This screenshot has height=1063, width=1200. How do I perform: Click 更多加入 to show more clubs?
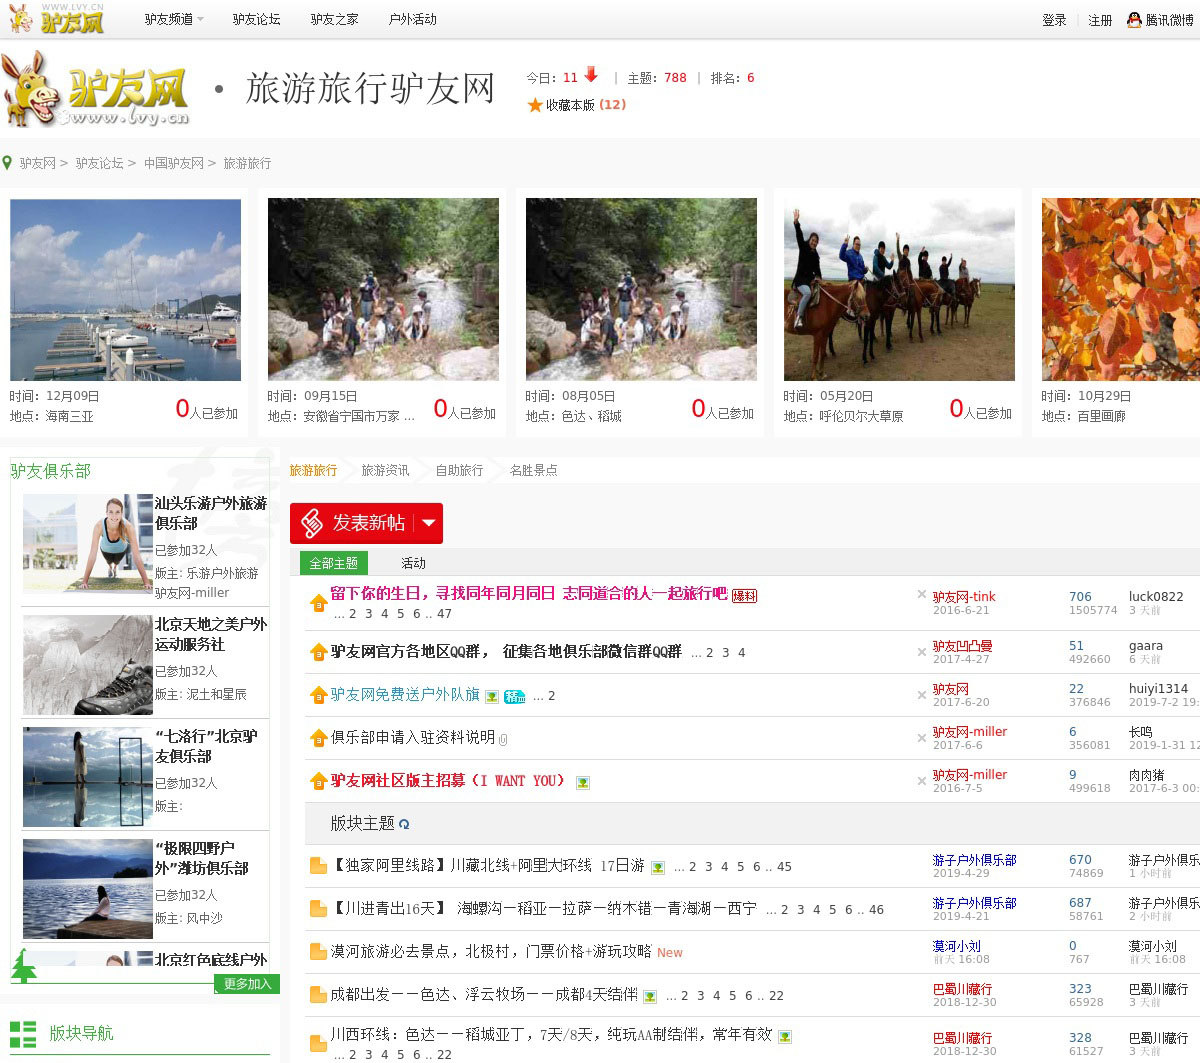(x=246, y=984)
